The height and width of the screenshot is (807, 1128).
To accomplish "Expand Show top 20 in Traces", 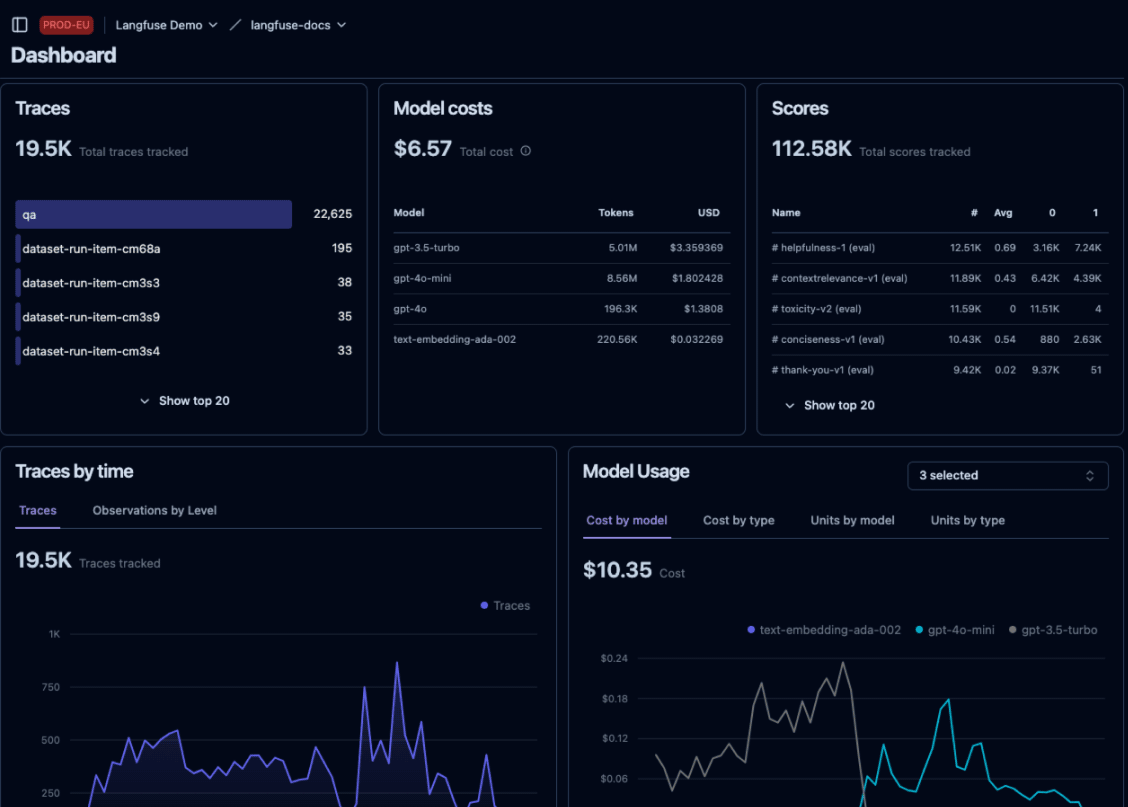I will point(185,401).
